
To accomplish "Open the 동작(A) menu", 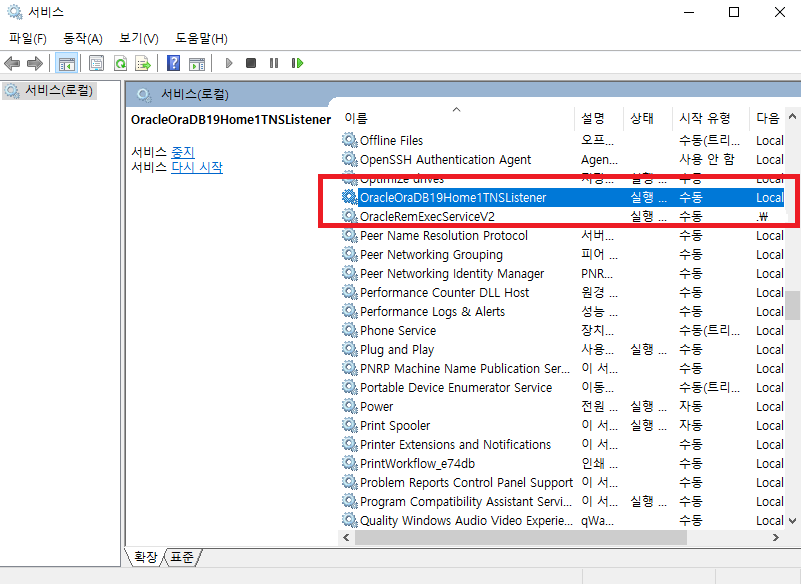I will (83, 38).
